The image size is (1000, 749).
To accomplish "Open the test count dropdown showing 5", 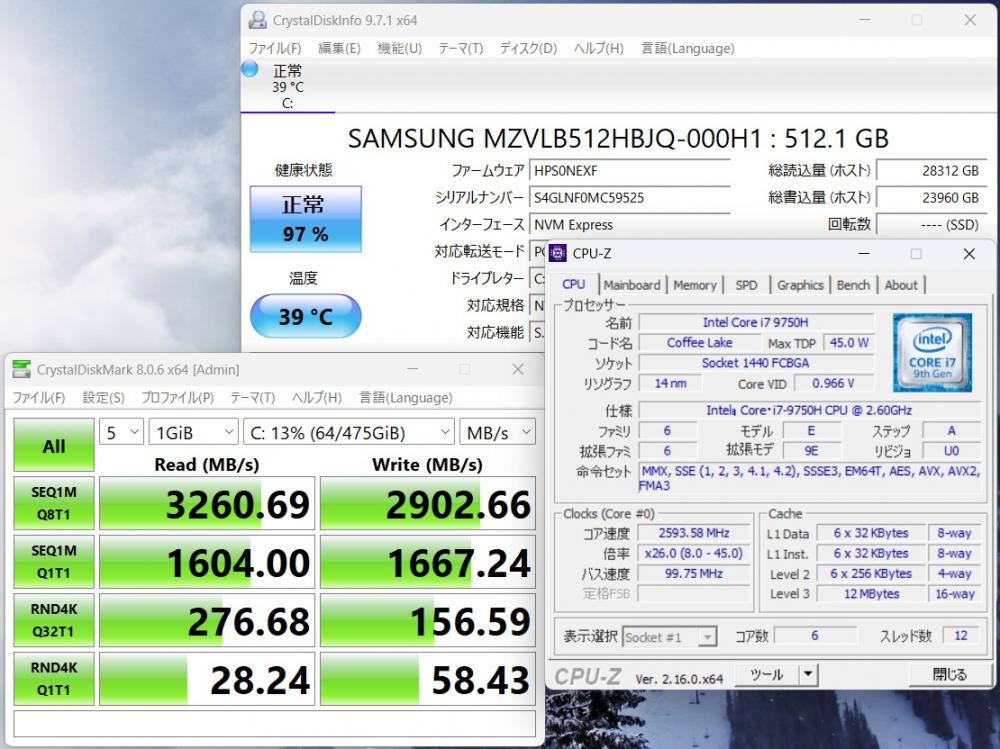I will pyautogui.click(x=120, y=433).
